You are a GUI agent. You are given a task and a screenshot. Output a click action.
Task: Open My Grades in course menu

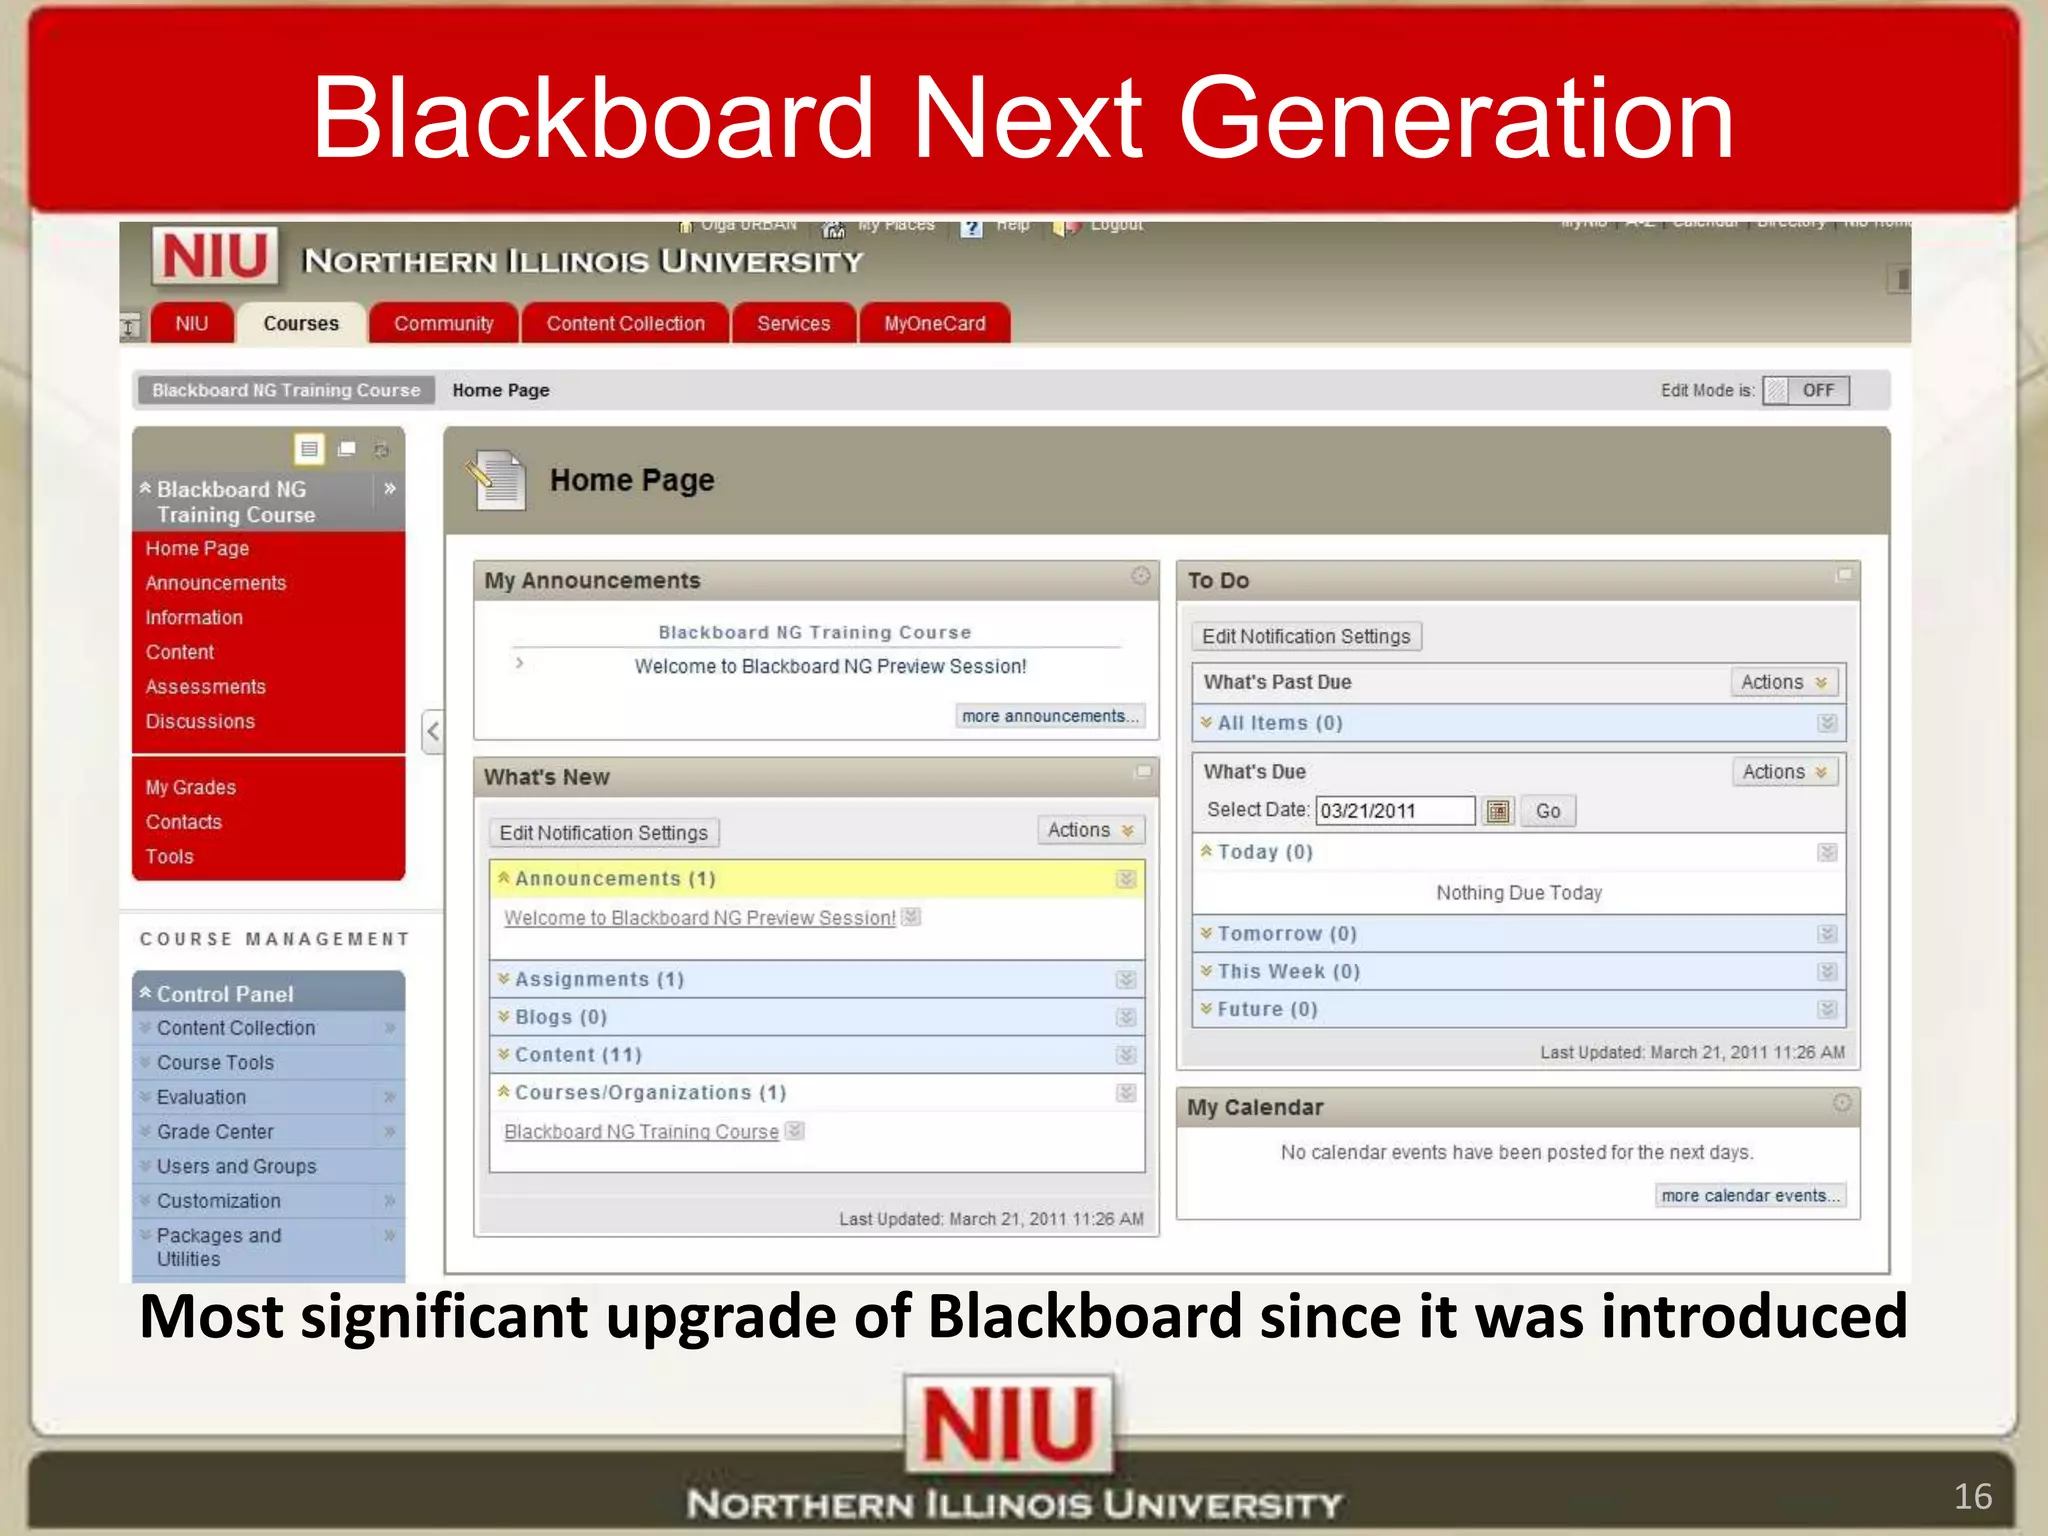point(190,787)
